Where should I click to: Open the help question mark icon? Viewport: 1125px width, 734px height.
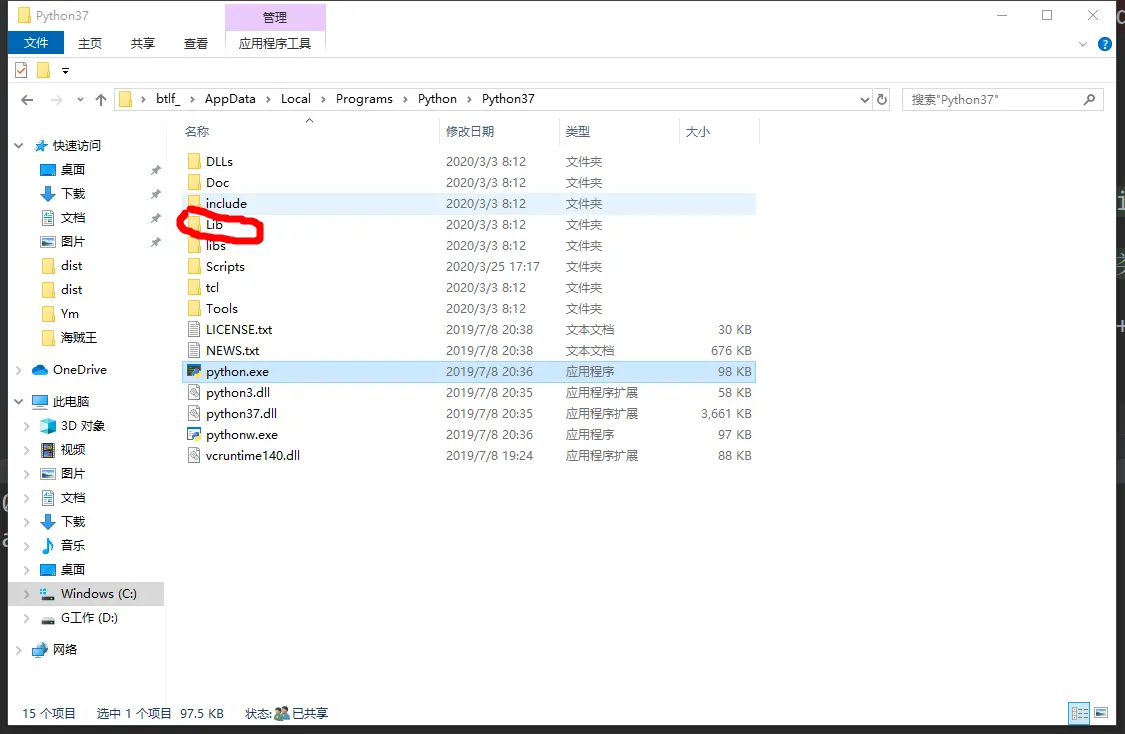point(1105,44)
